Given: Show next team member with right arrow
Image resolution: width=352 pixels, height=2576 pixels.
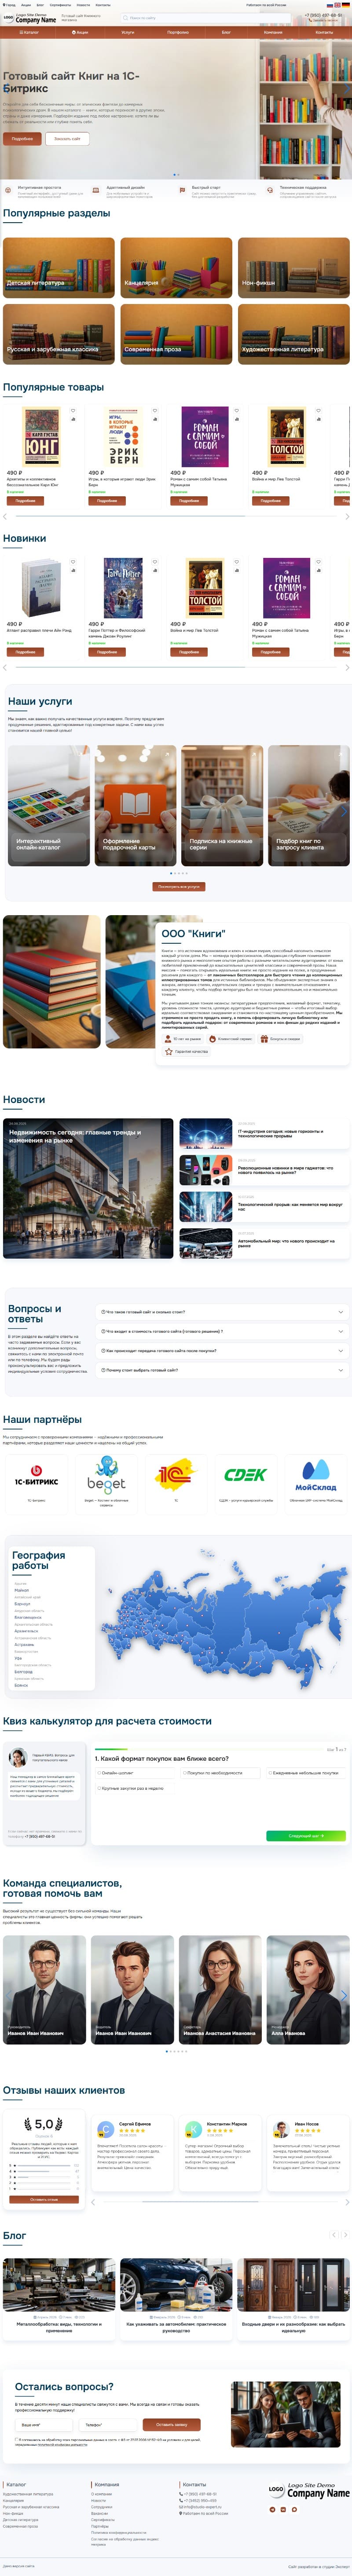Looking at the screenshot, I should (x=345, y=1996).
